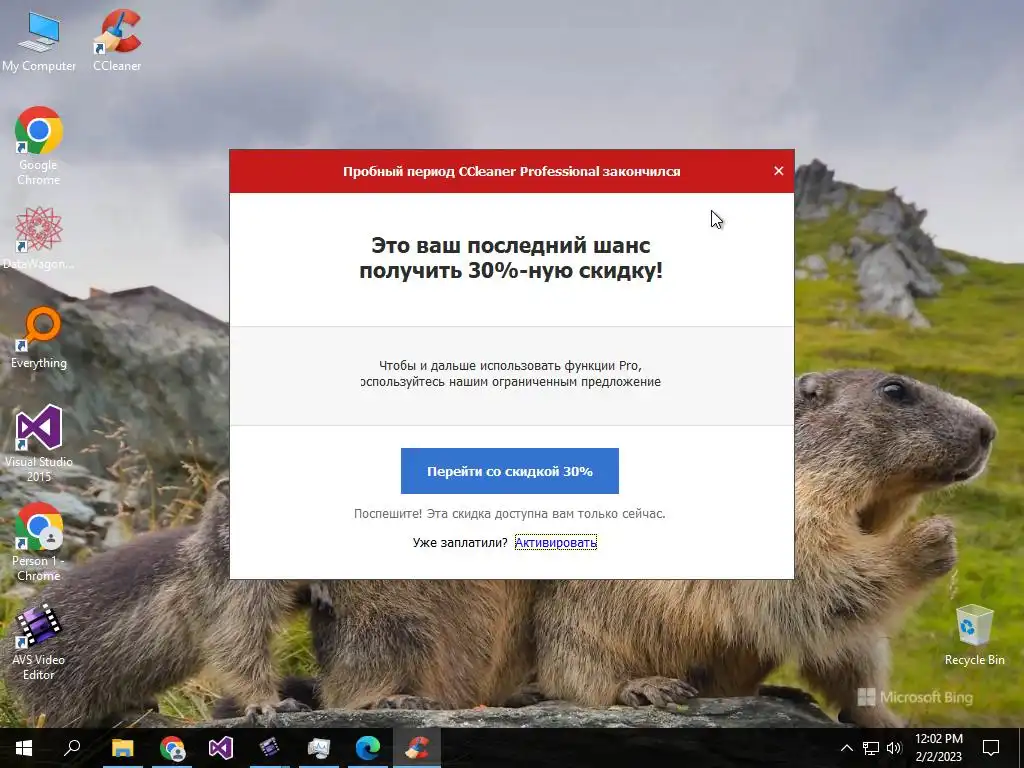
Task: Select CCleaner taskbar icon
Action: [417, 748]
